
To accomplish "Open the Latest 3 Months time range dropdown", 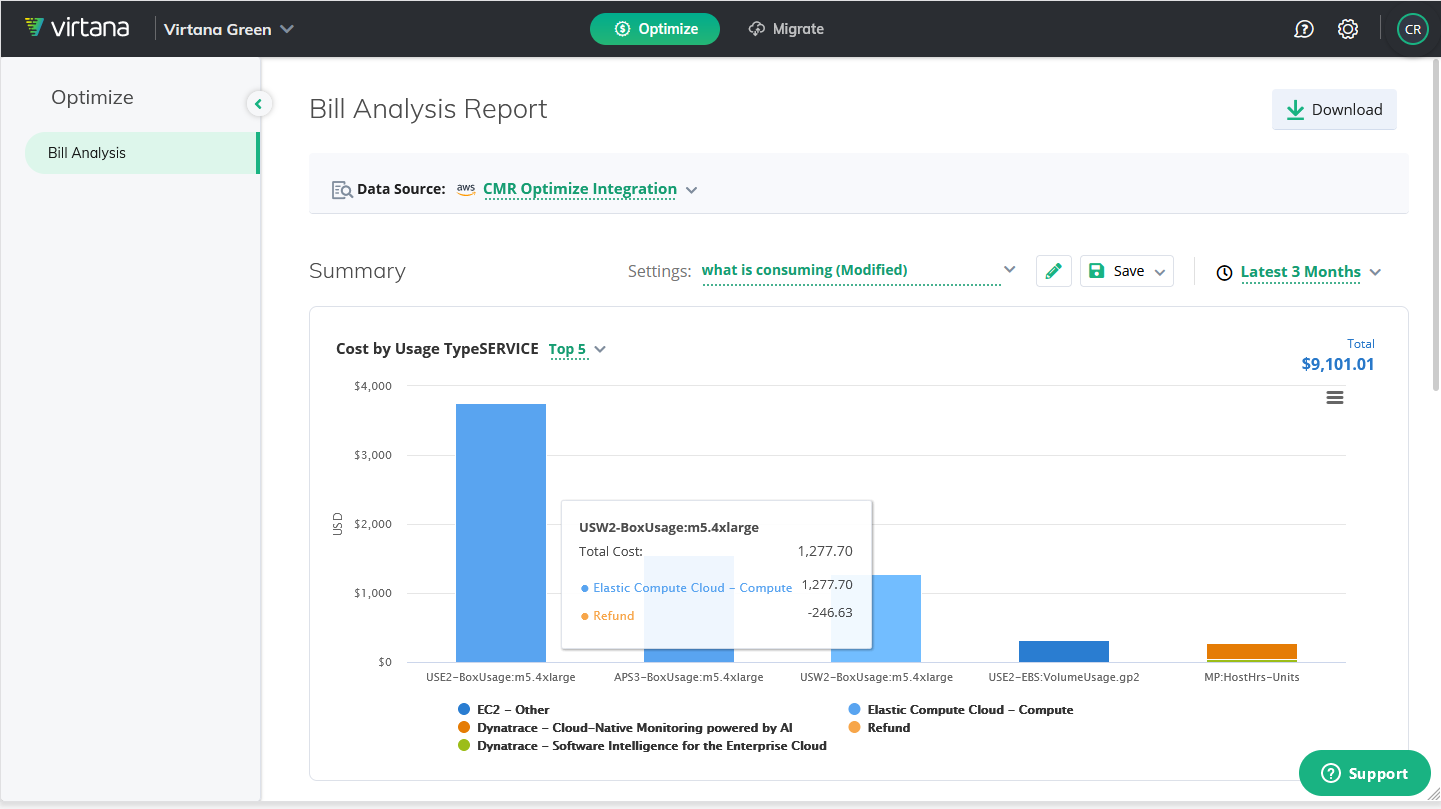I will 1310,272.
